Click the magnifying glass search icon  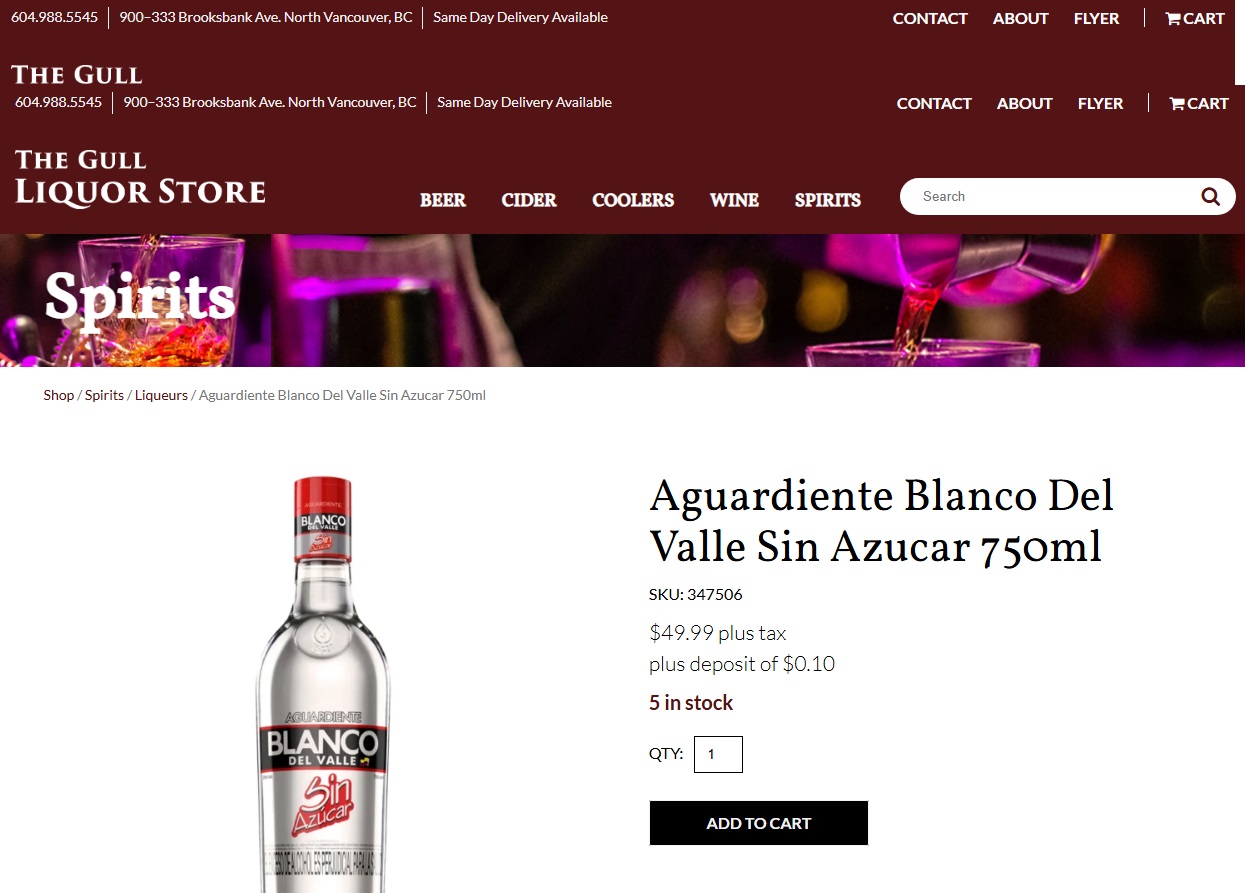[x=1211, y=197]
